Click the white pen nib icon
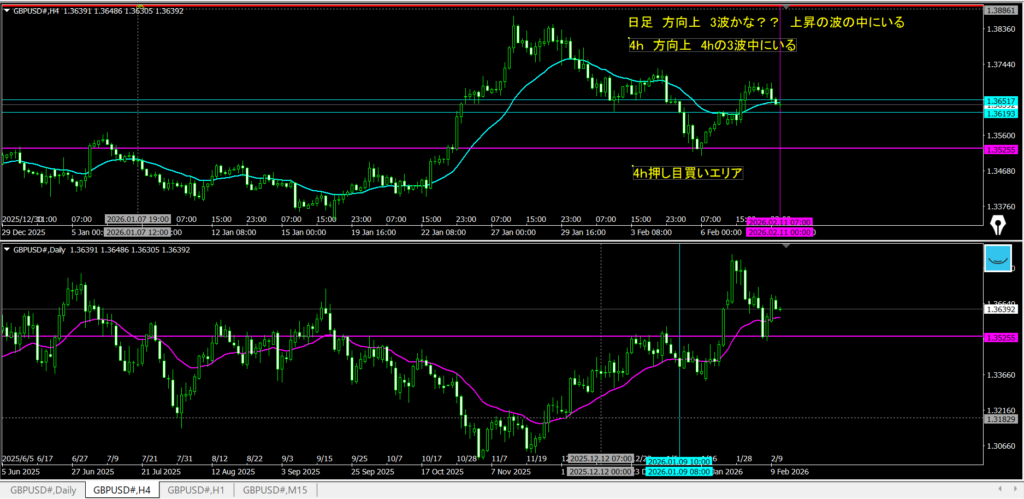 (997, 221)
